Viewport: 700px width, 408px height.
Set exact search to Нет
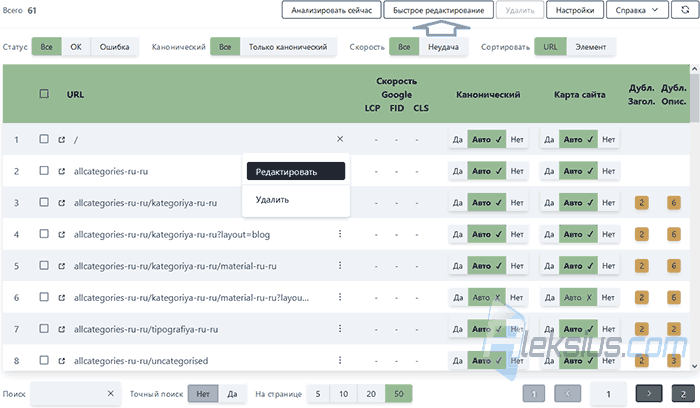tap(203, 394)
